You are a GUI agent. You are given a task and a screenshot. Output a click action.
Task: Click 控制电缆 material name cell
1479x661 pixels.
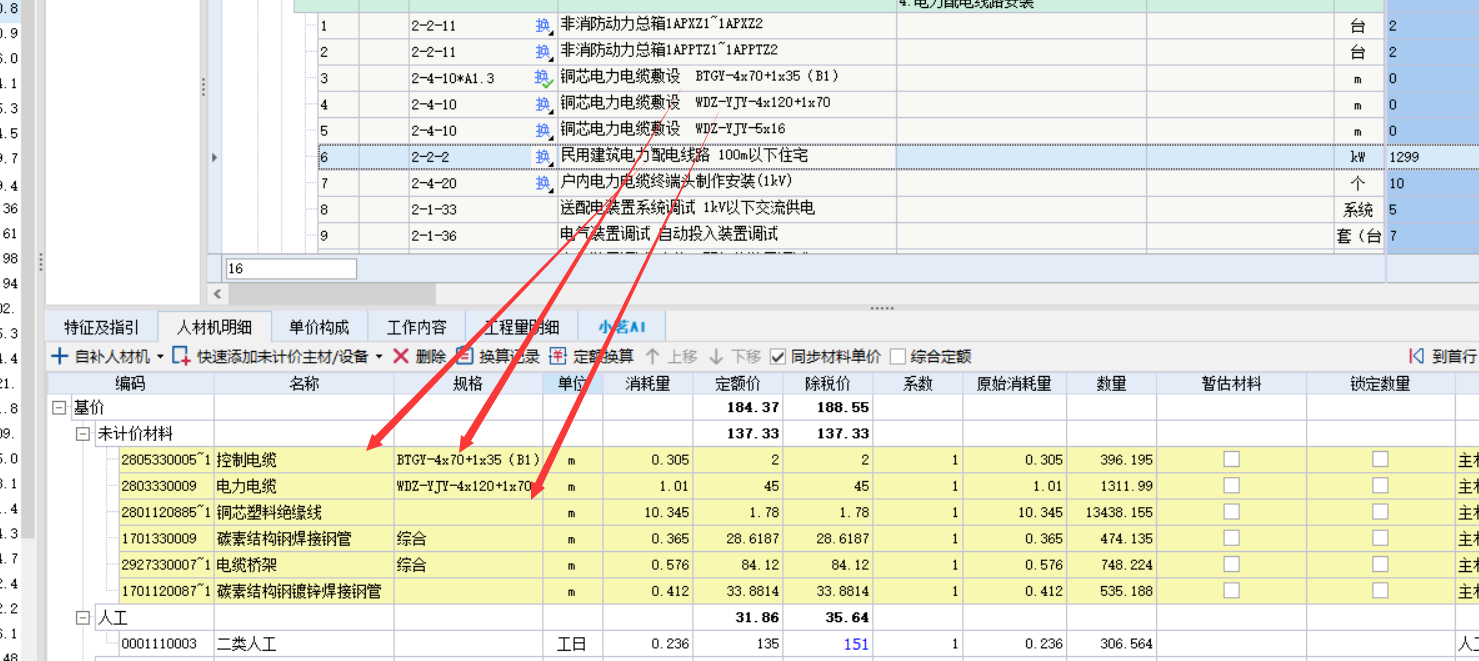pyautogui.click(x=304, y=460)
